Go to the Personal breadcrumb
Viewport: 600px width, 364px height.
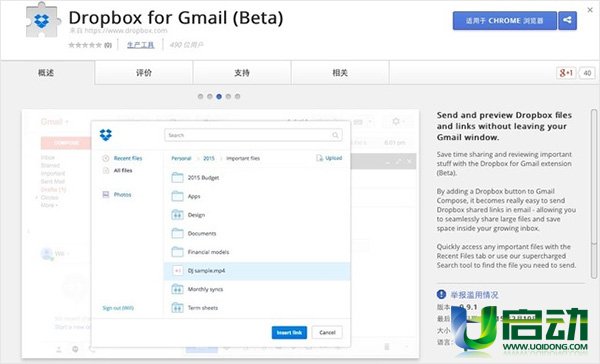[x=181, y=158]
